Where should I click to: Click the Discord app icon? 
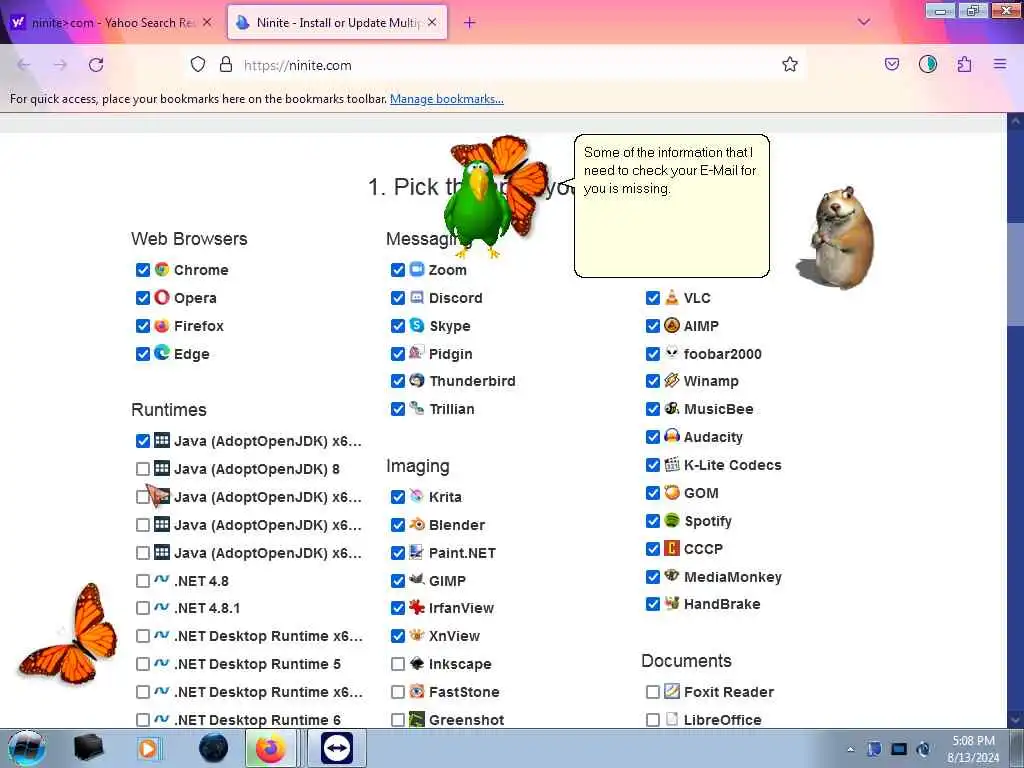click(417, 297)
